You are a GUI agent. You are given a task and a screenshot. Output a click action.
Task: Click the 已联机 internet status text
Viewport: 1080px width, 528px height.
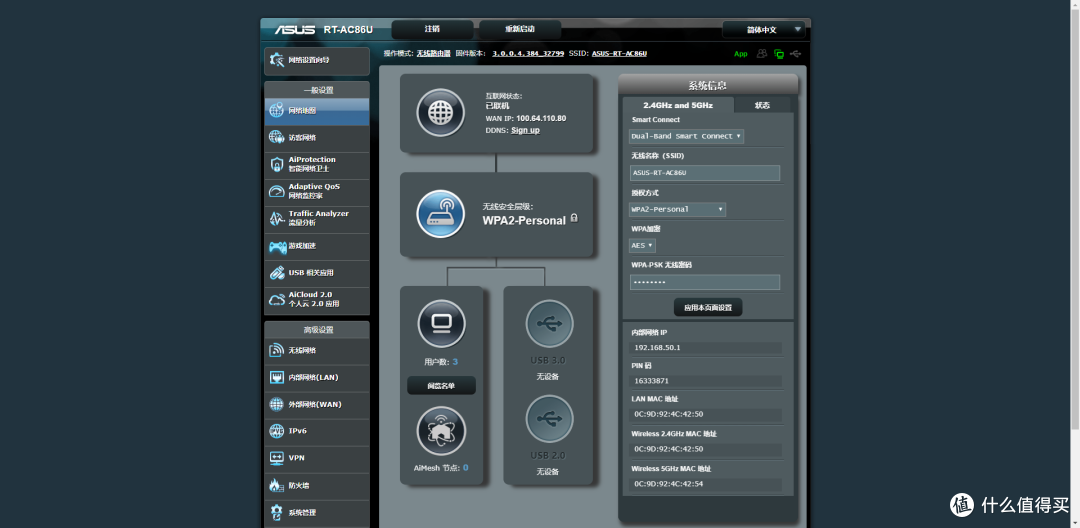[497, 106]
